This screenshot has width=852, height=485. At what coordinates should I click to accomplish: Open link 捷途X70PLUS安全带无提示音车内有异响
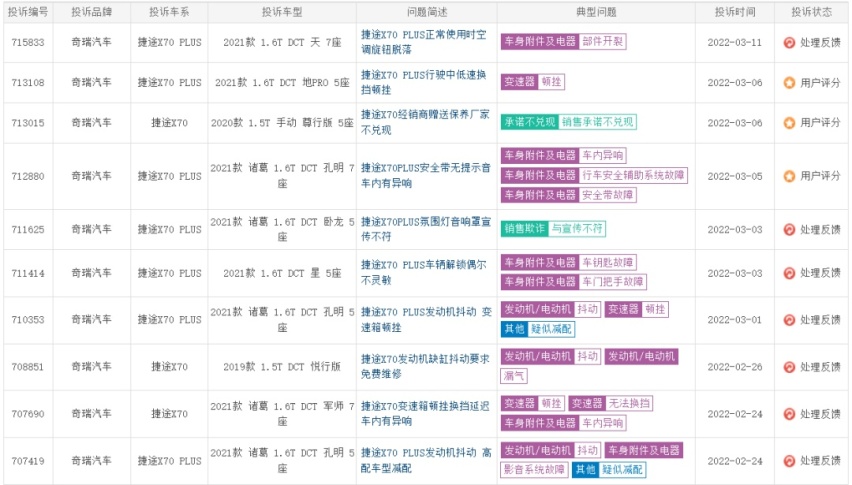click(426, 175)
